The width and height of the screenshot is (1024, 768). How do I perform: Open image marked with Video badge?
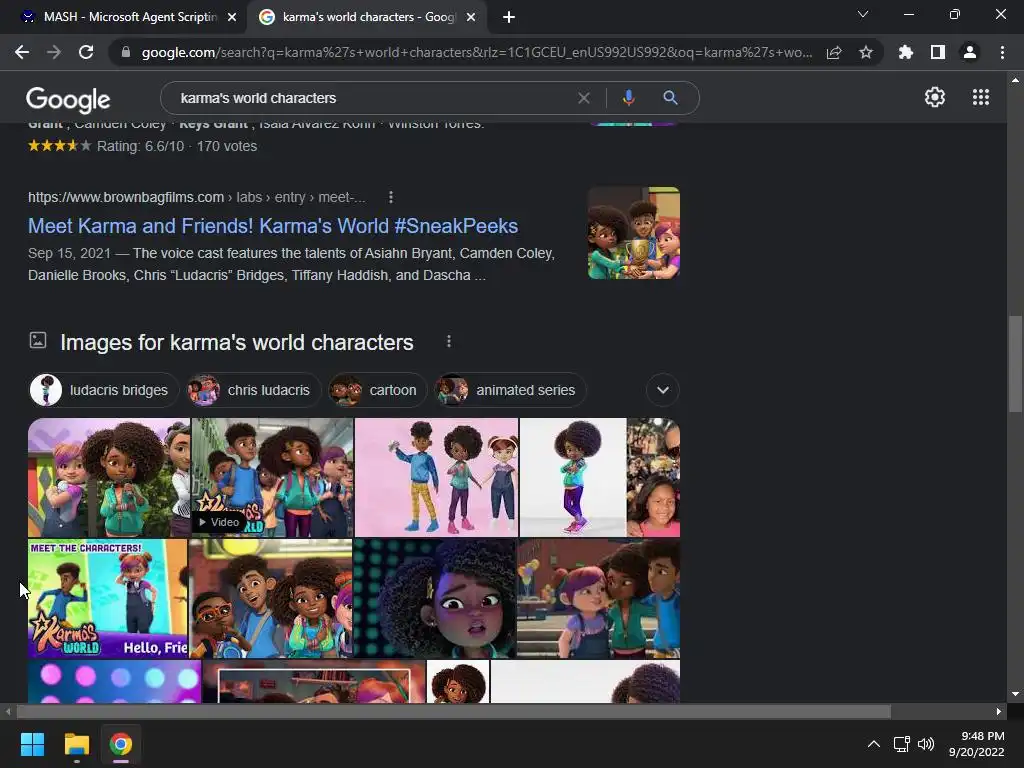[272, 477]
